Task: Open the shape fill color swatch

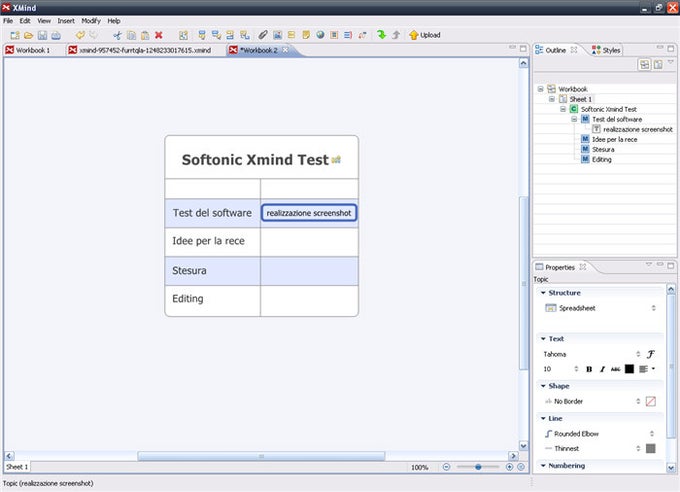Action: tap(651, 401)
